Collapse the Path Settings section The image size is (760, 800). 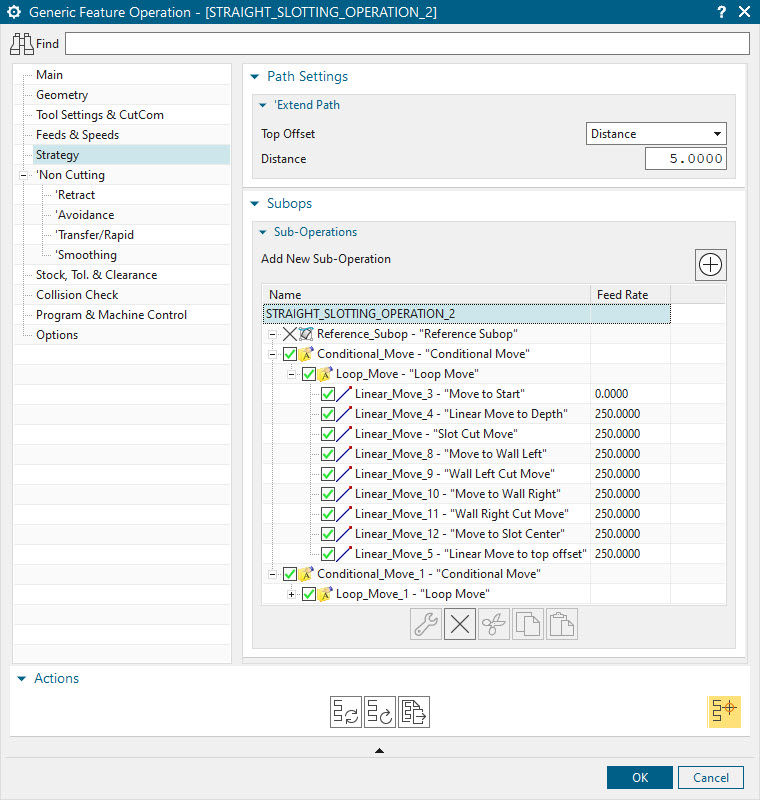click(254, 77)
